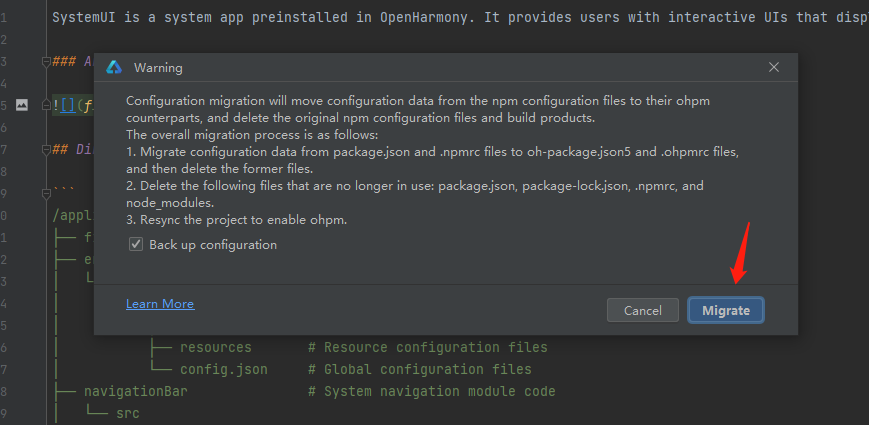Screen dimensions: 869x425
Task: Toggle the Back up configuration checkbox
Action: point(136,244)
